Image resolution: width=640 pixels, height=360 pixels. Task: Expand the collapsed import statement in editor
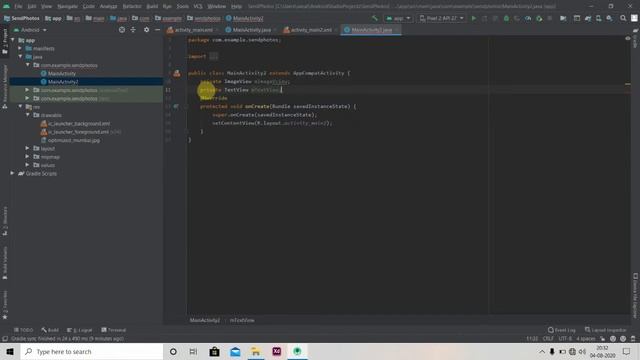click(214, 57)
